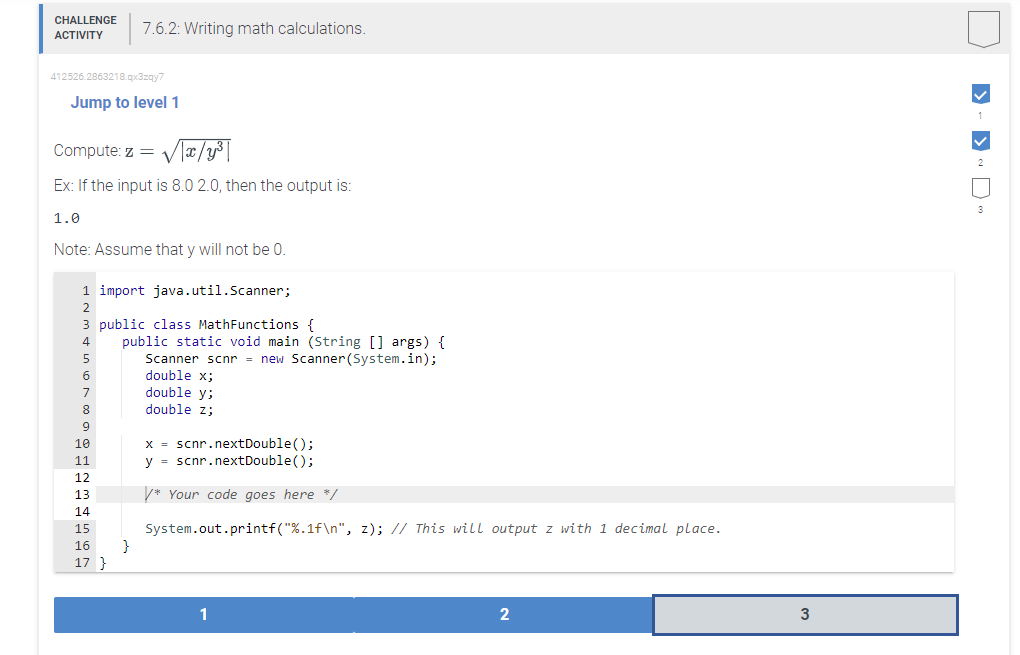Click the empty level 3 progress shield

click(980, 188)
